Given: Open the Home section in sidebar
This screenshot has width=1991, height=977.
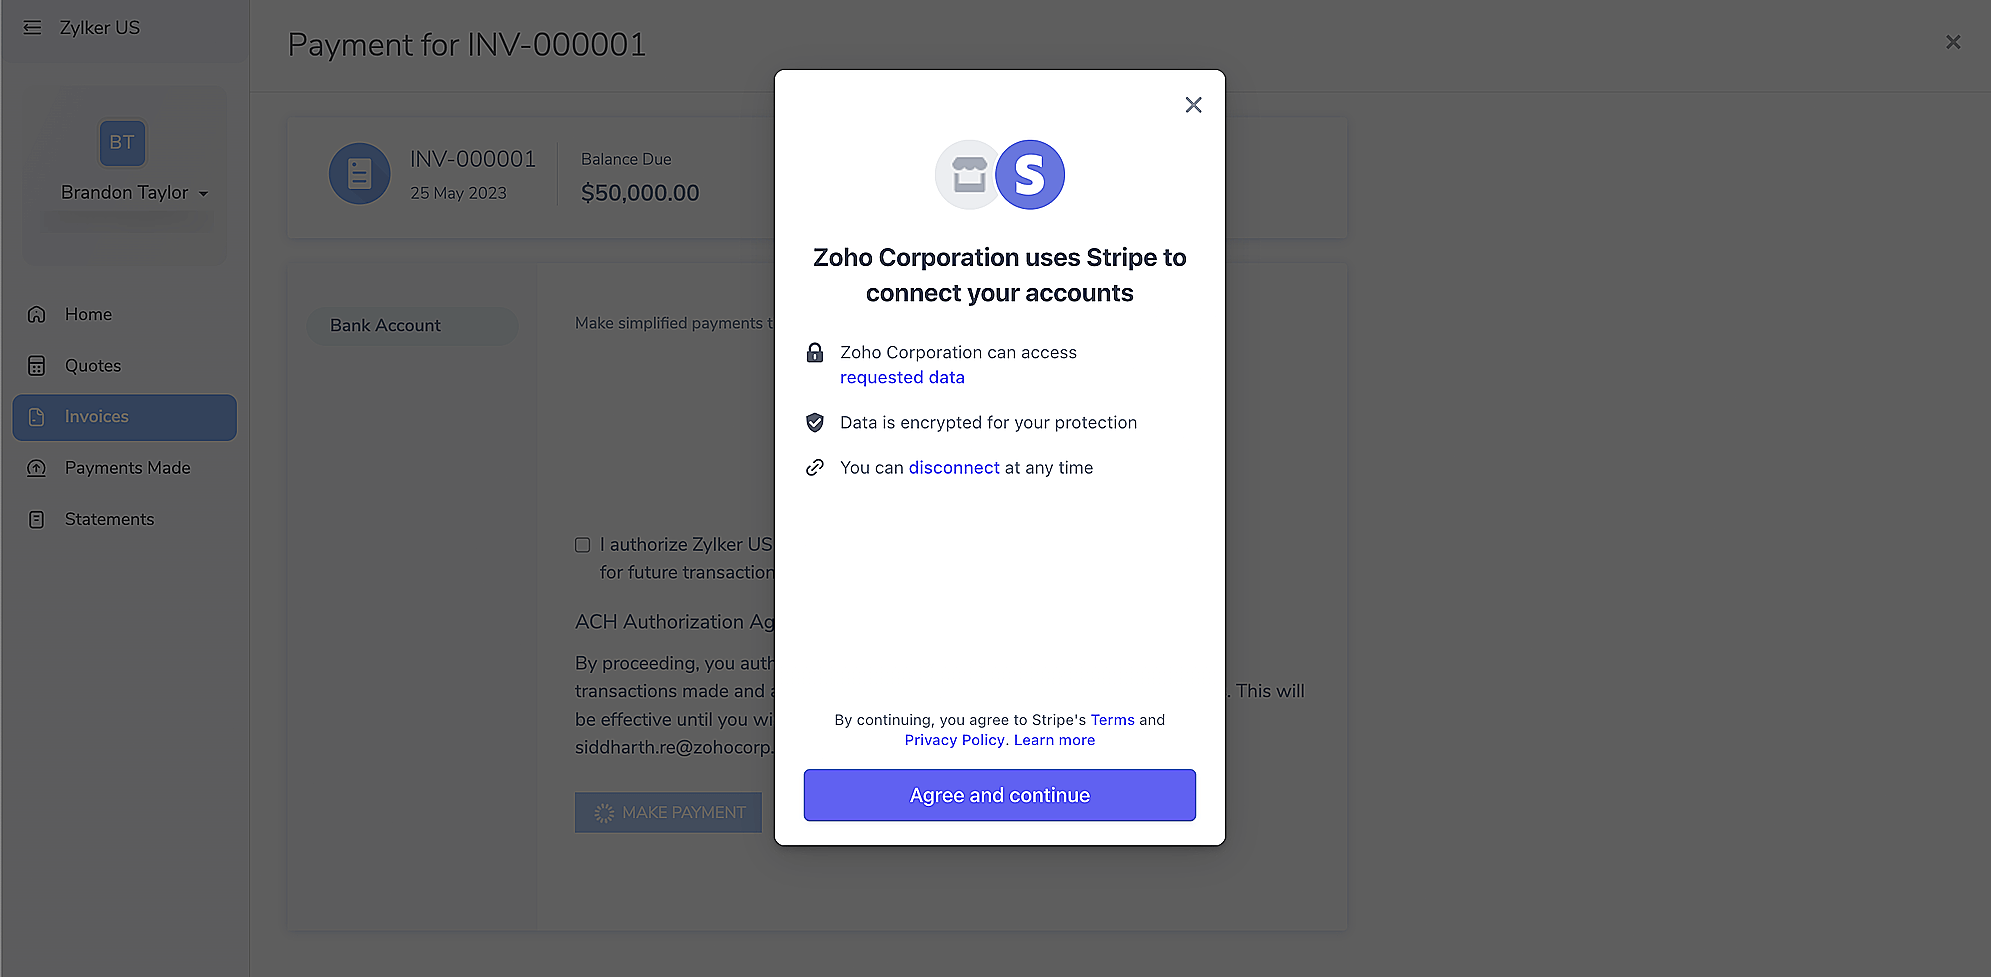Looking at the screenshot, I should click(88, 314).
